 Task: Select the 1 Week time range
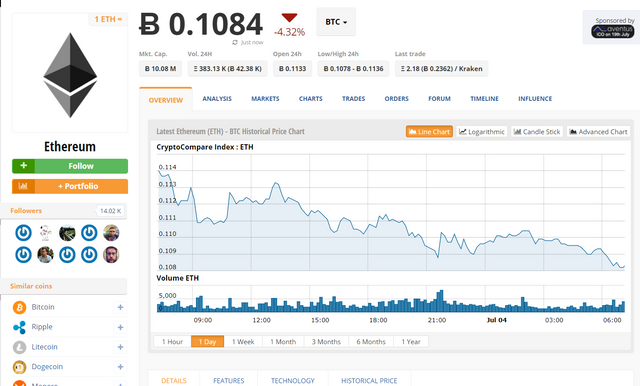pos(243,342)
